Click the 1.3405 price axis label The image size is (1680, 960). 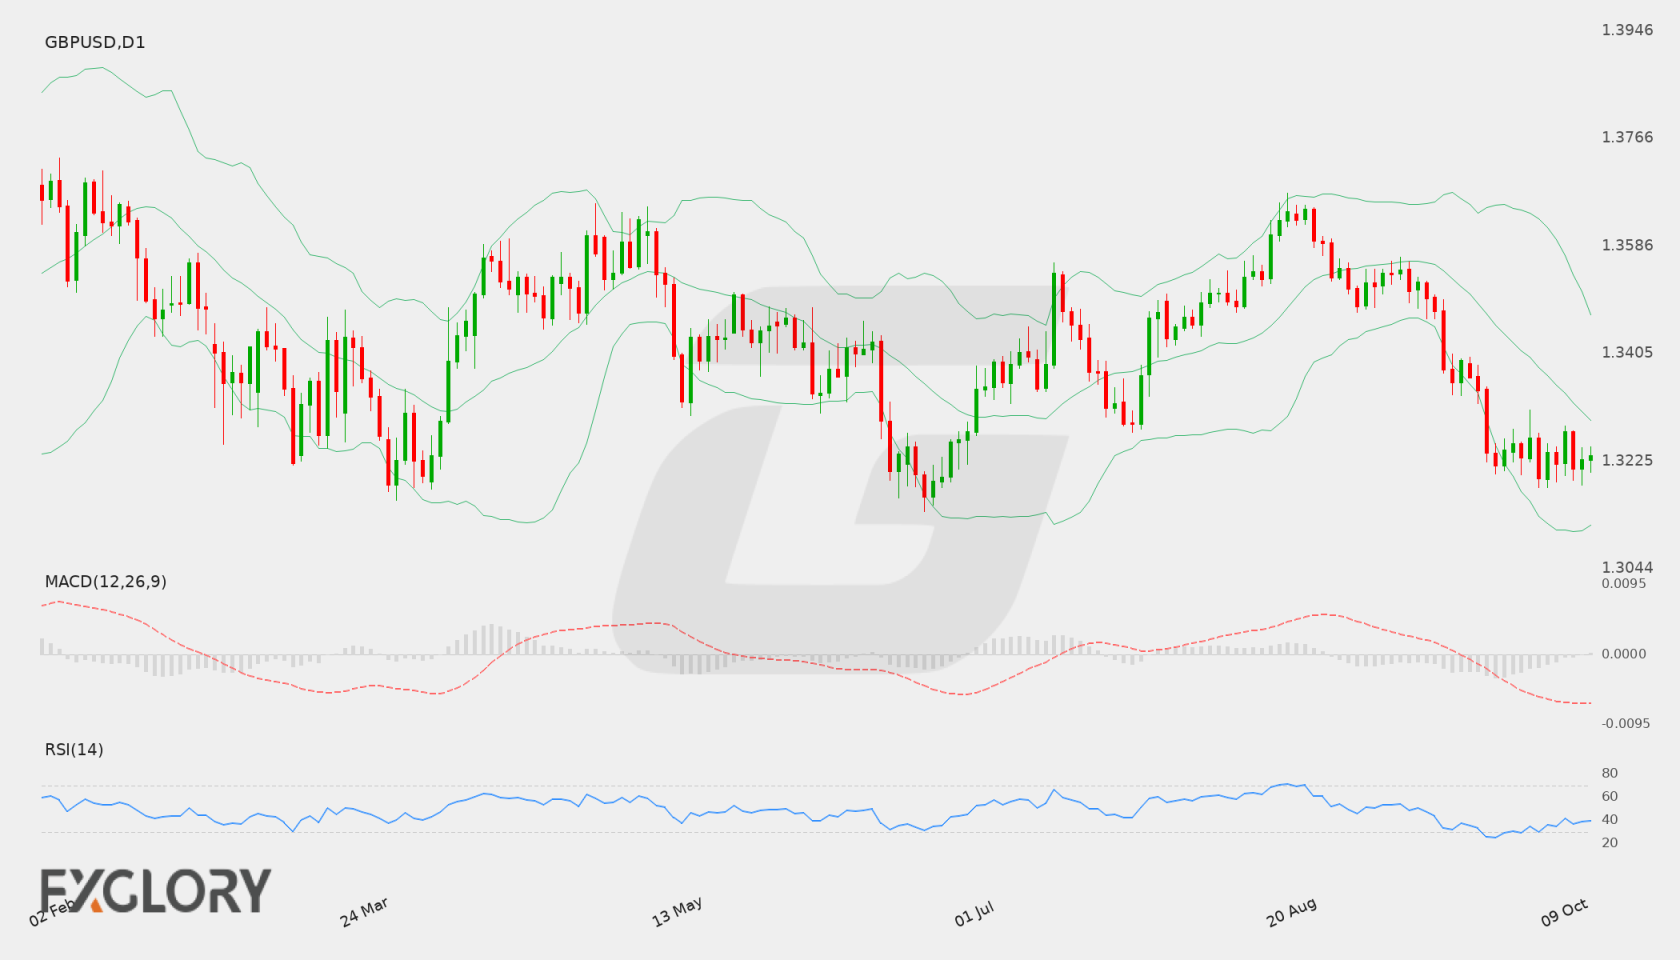coord(1627,352)
